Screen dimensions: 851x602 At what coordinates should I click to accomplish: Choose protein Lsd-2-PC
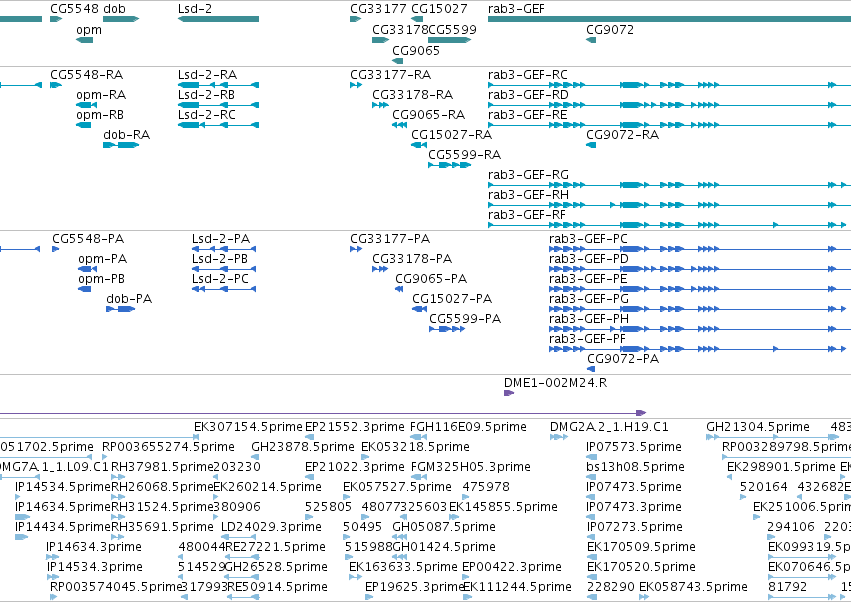click(x=220, y=279)
